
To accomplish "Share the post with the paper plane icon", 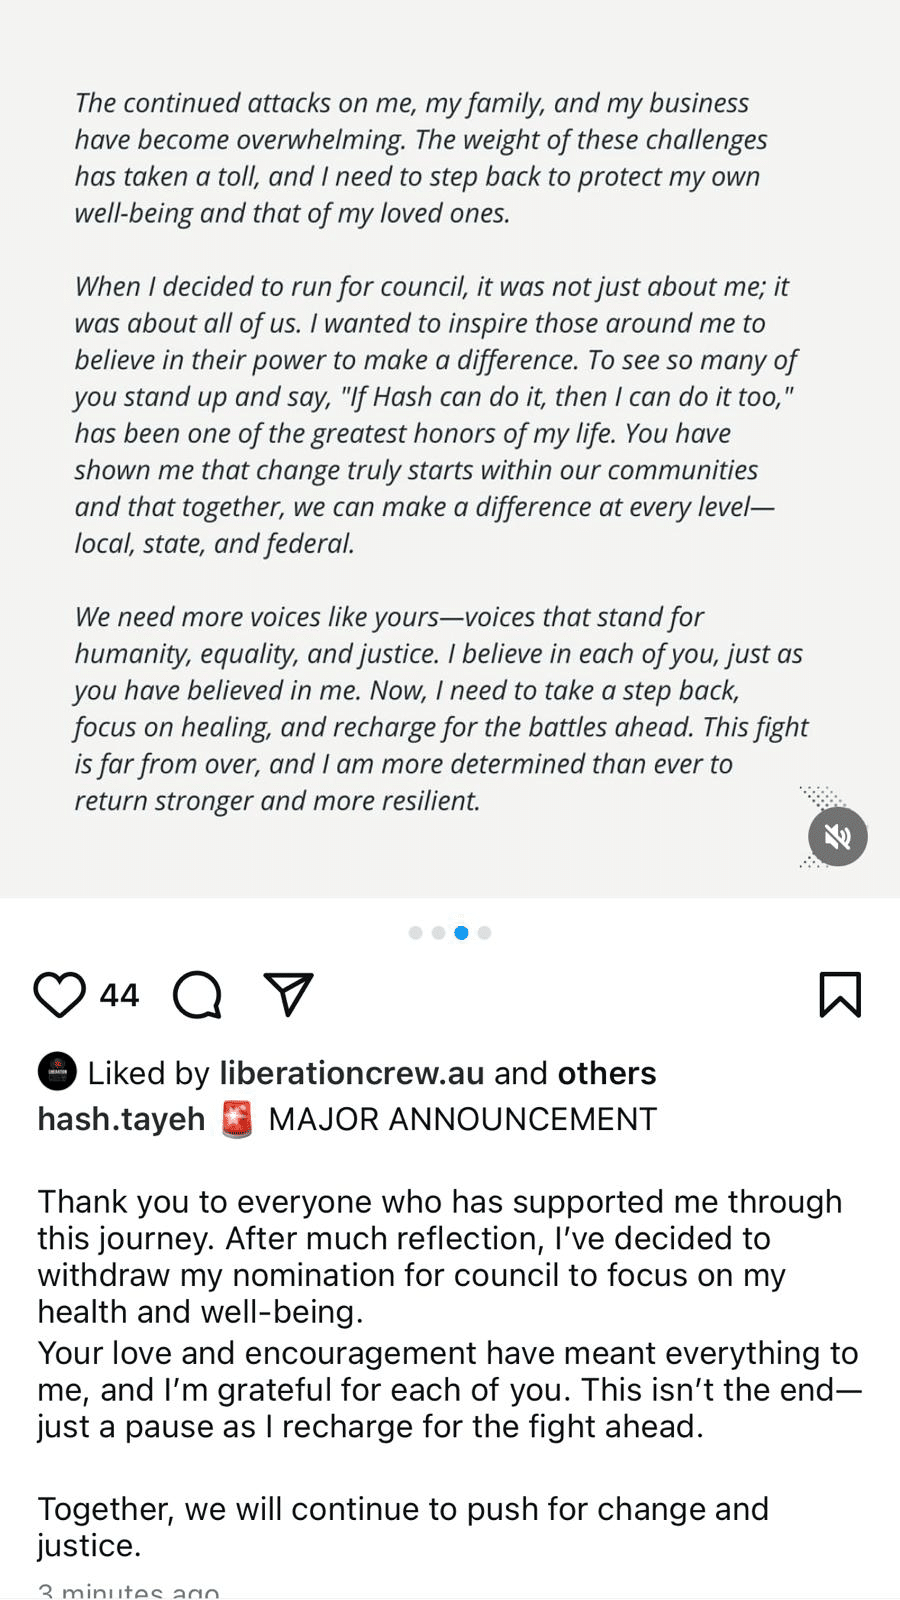I will (289, 994).
